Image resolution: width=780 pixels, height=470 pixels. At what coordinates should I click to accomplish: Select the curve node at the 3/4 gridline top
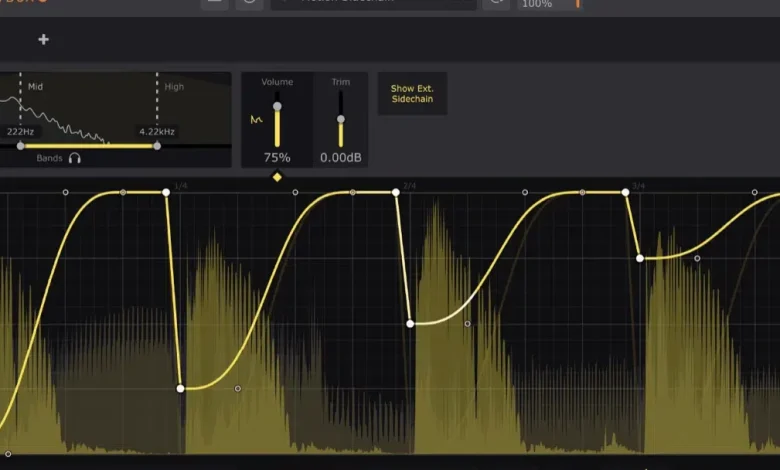pos(626,192)
